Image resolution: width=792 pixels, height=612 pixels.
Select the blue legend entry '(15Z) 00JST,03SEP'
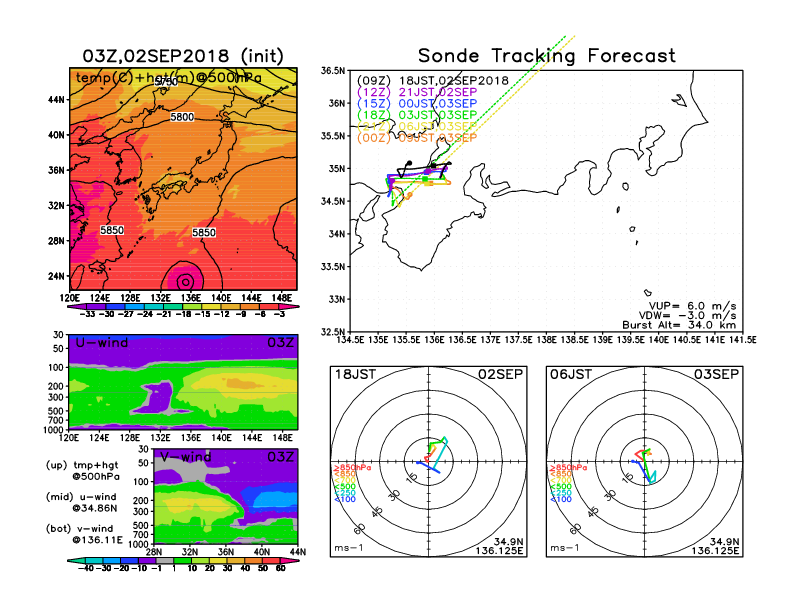(417, 104)
